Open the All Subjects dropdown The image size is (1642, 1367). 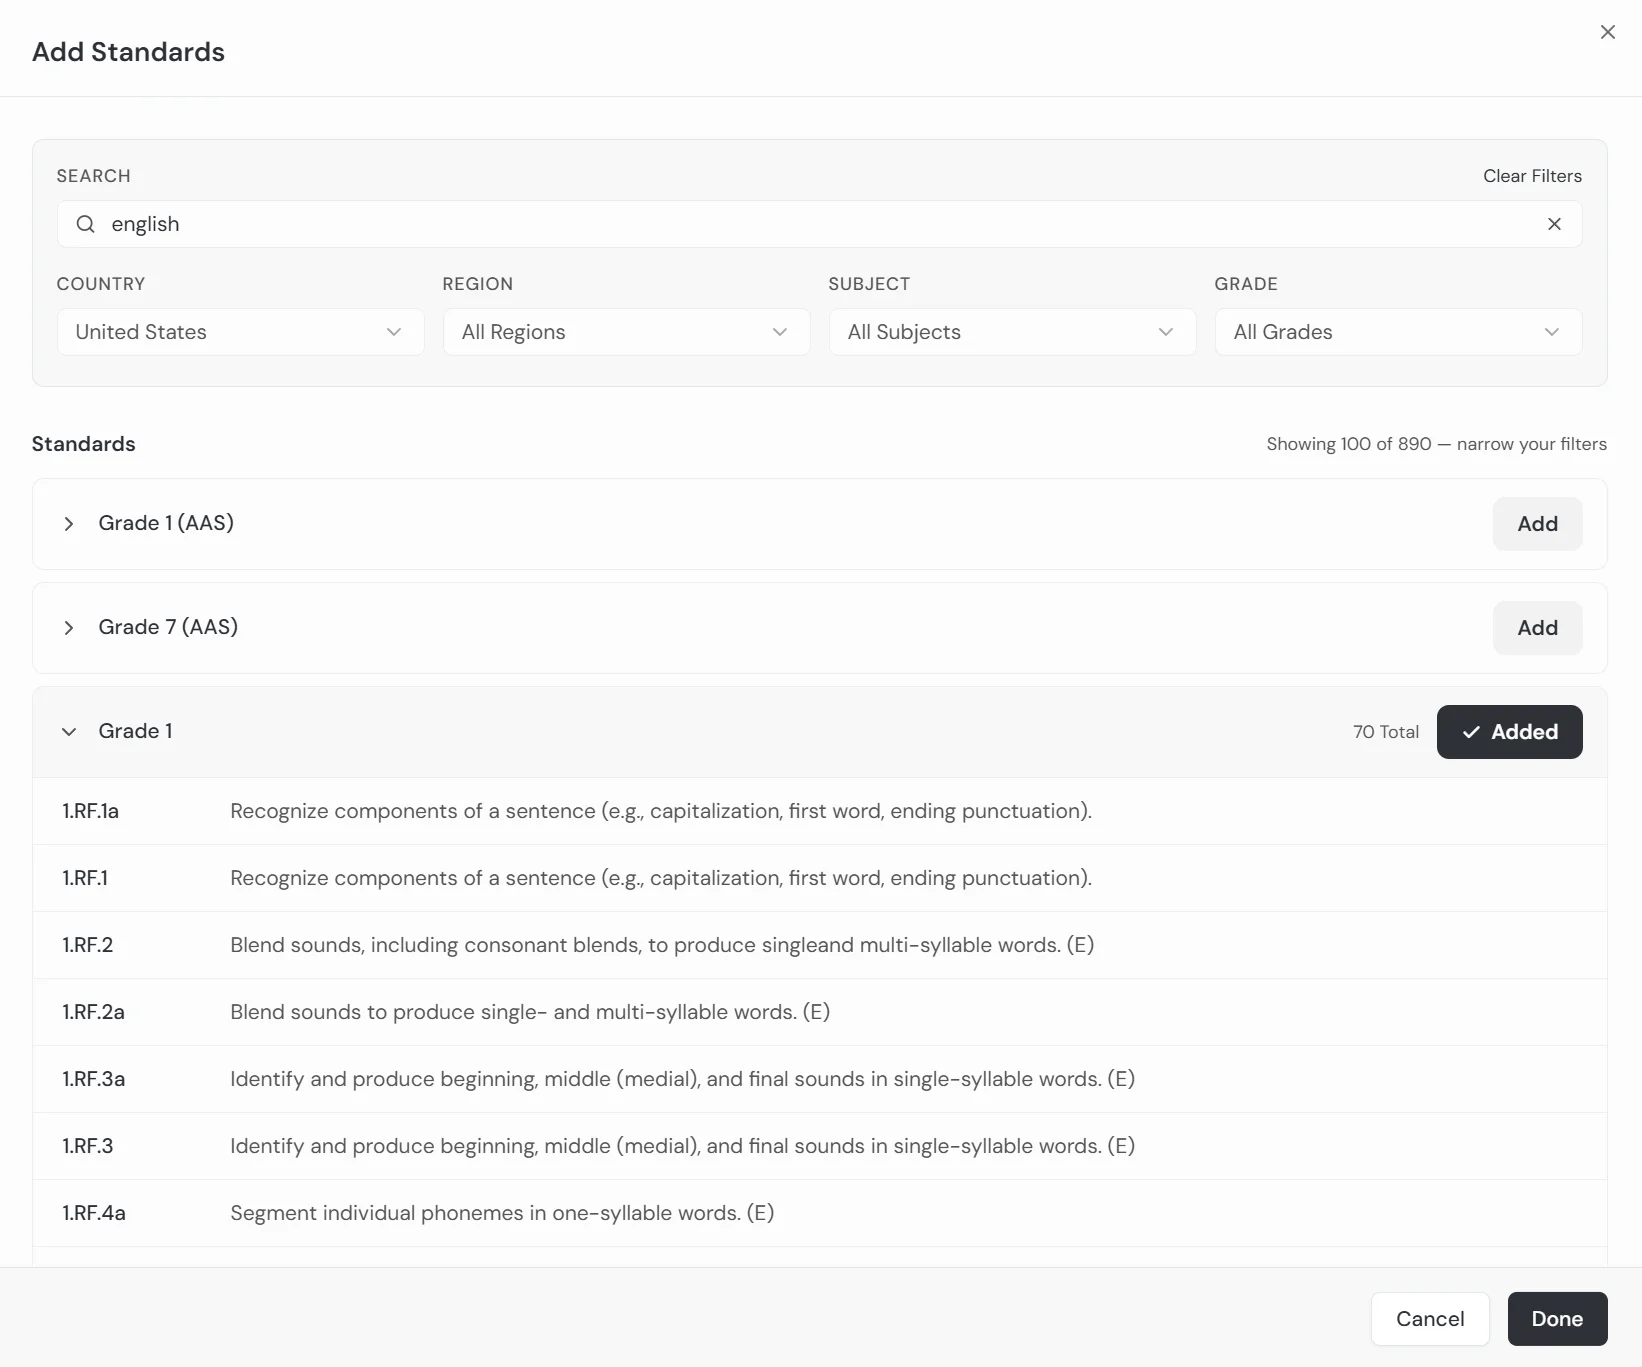click(1011, 331)
